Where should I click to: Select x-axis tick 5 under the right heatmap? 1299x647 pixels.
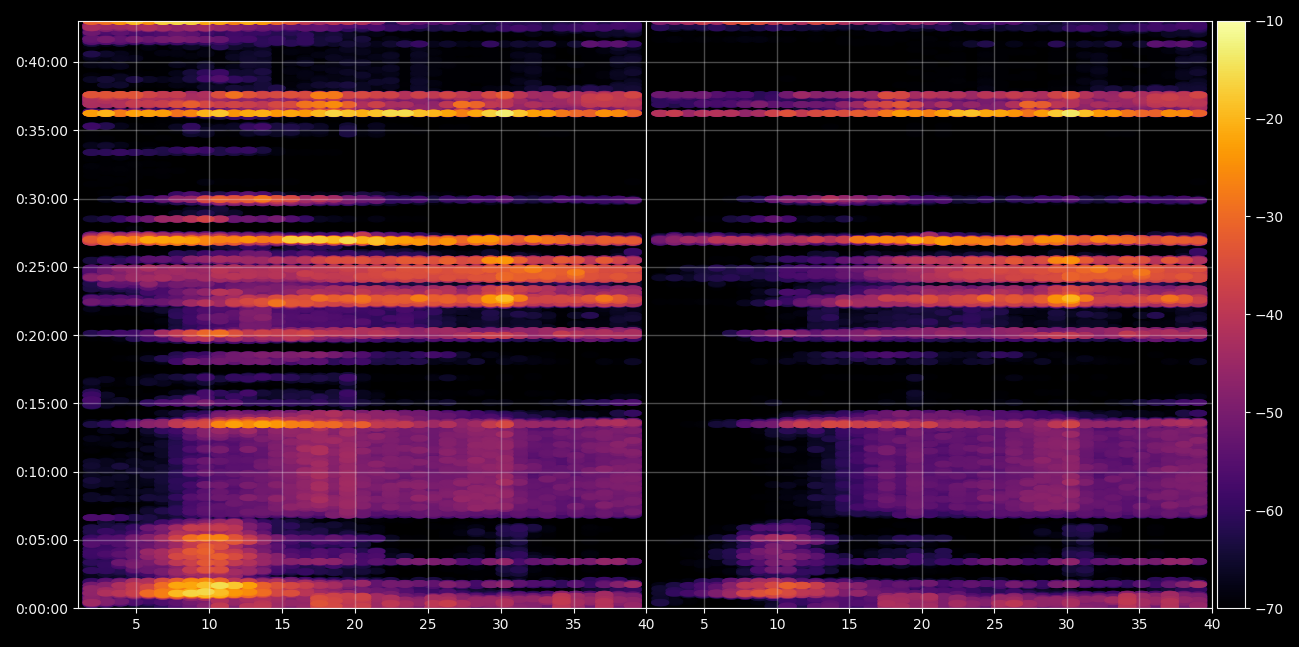pos(704,625)
